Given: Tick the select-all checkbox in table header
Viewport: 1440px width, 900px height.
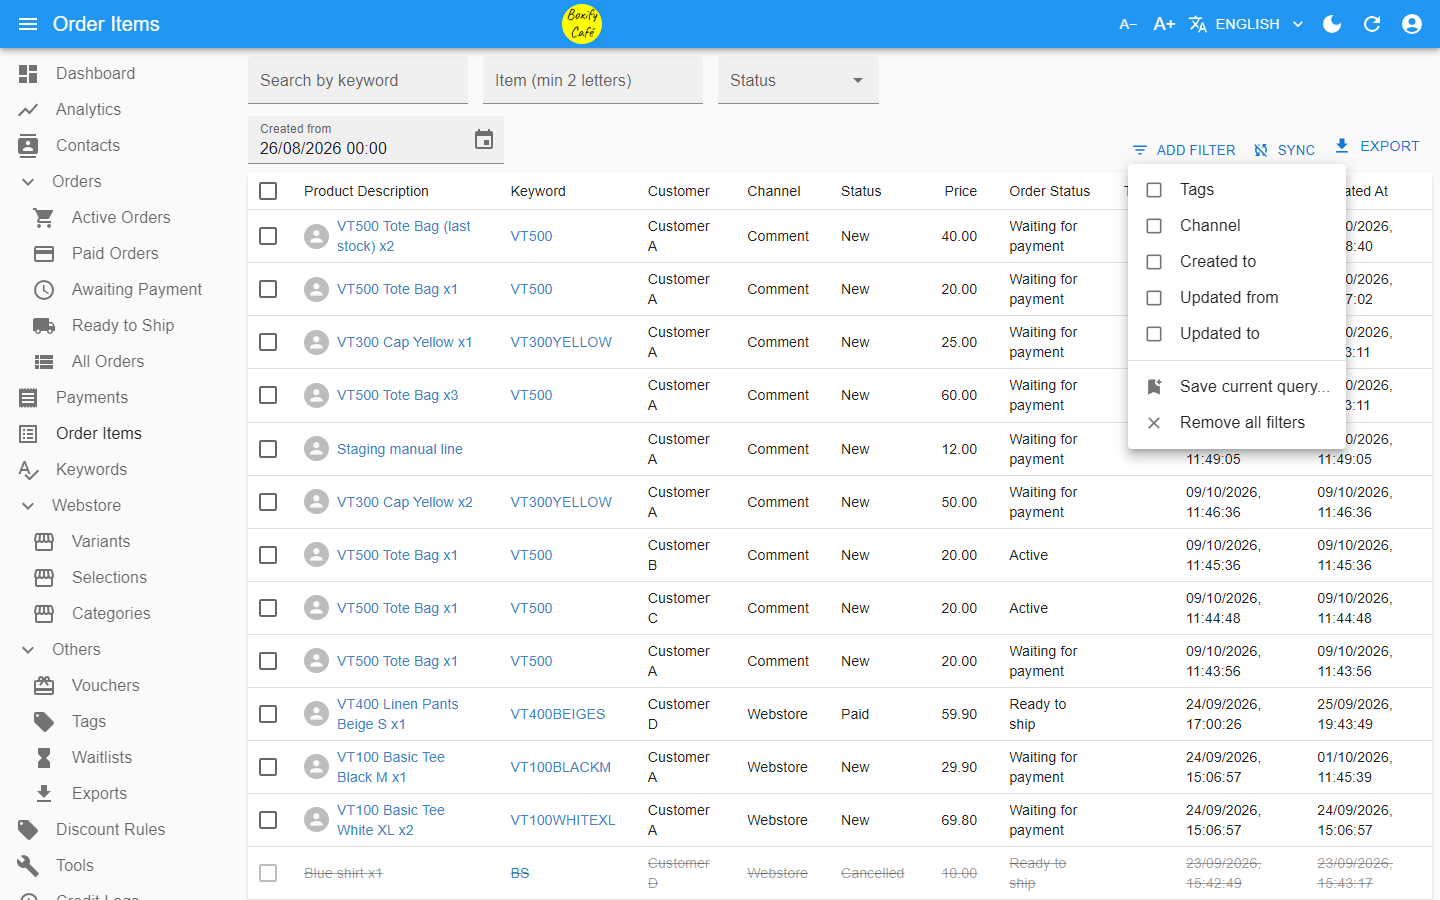Looking at the screenshot, I should coord(268,191).
